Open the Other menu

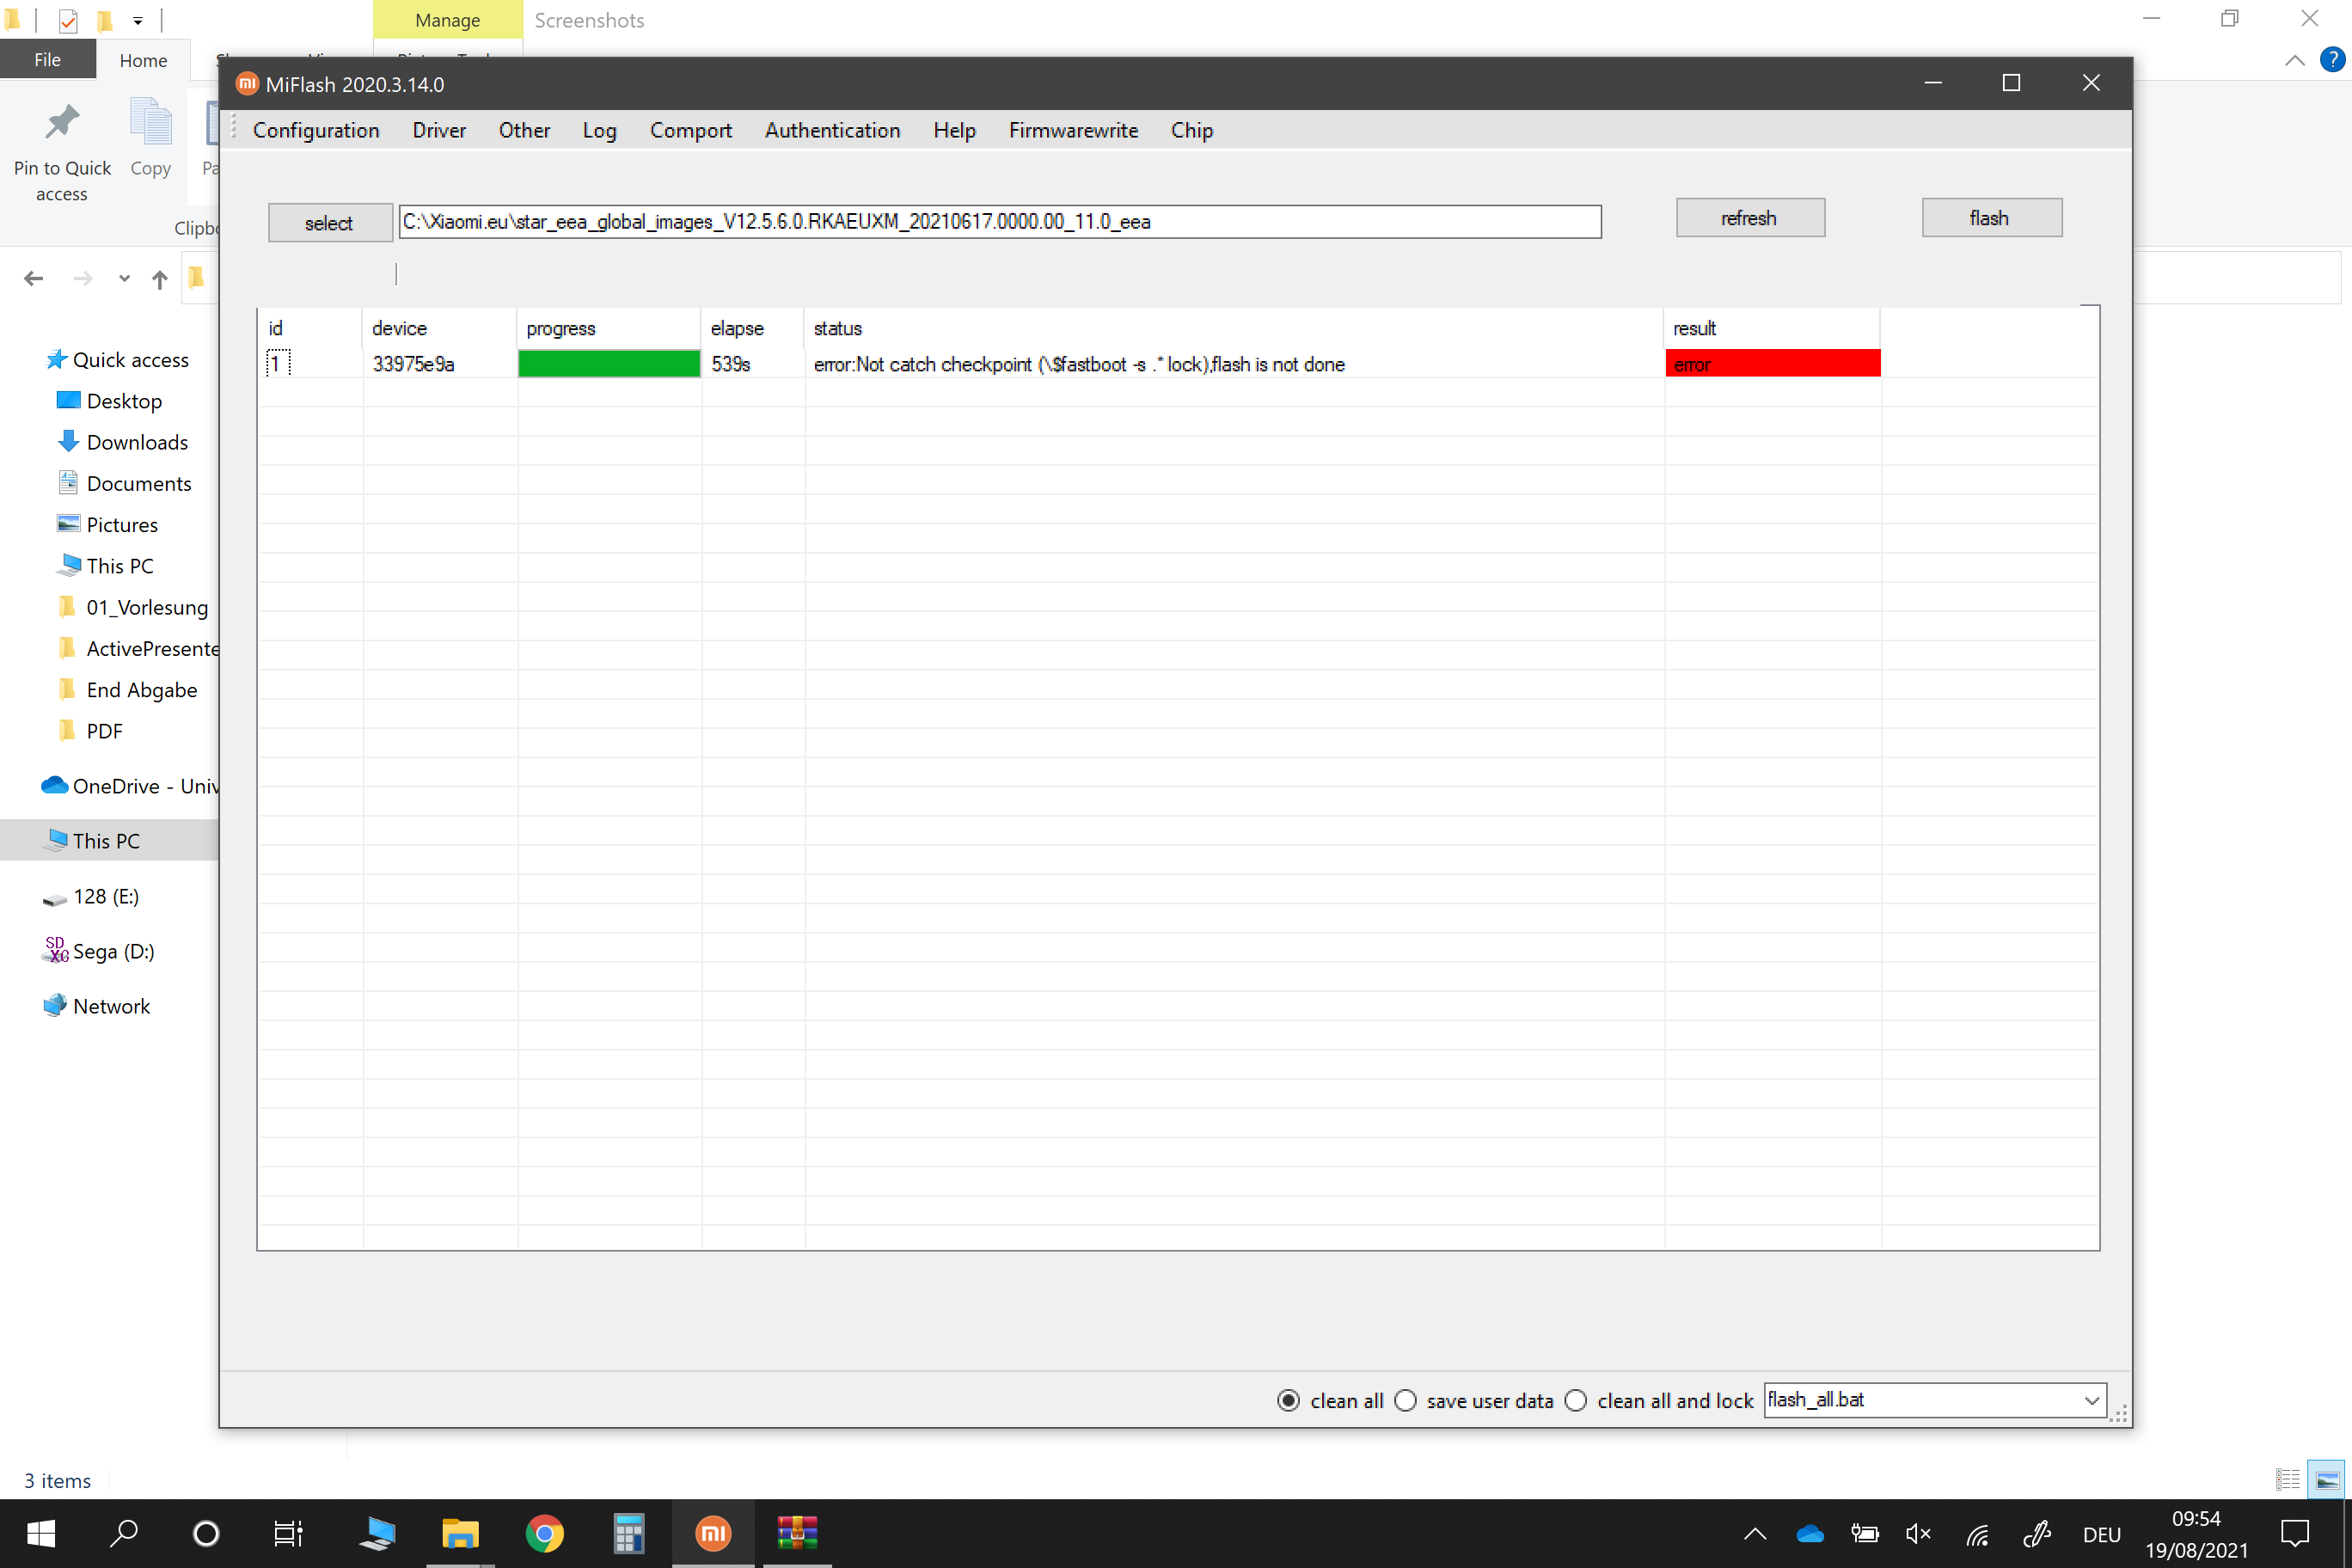524,130
